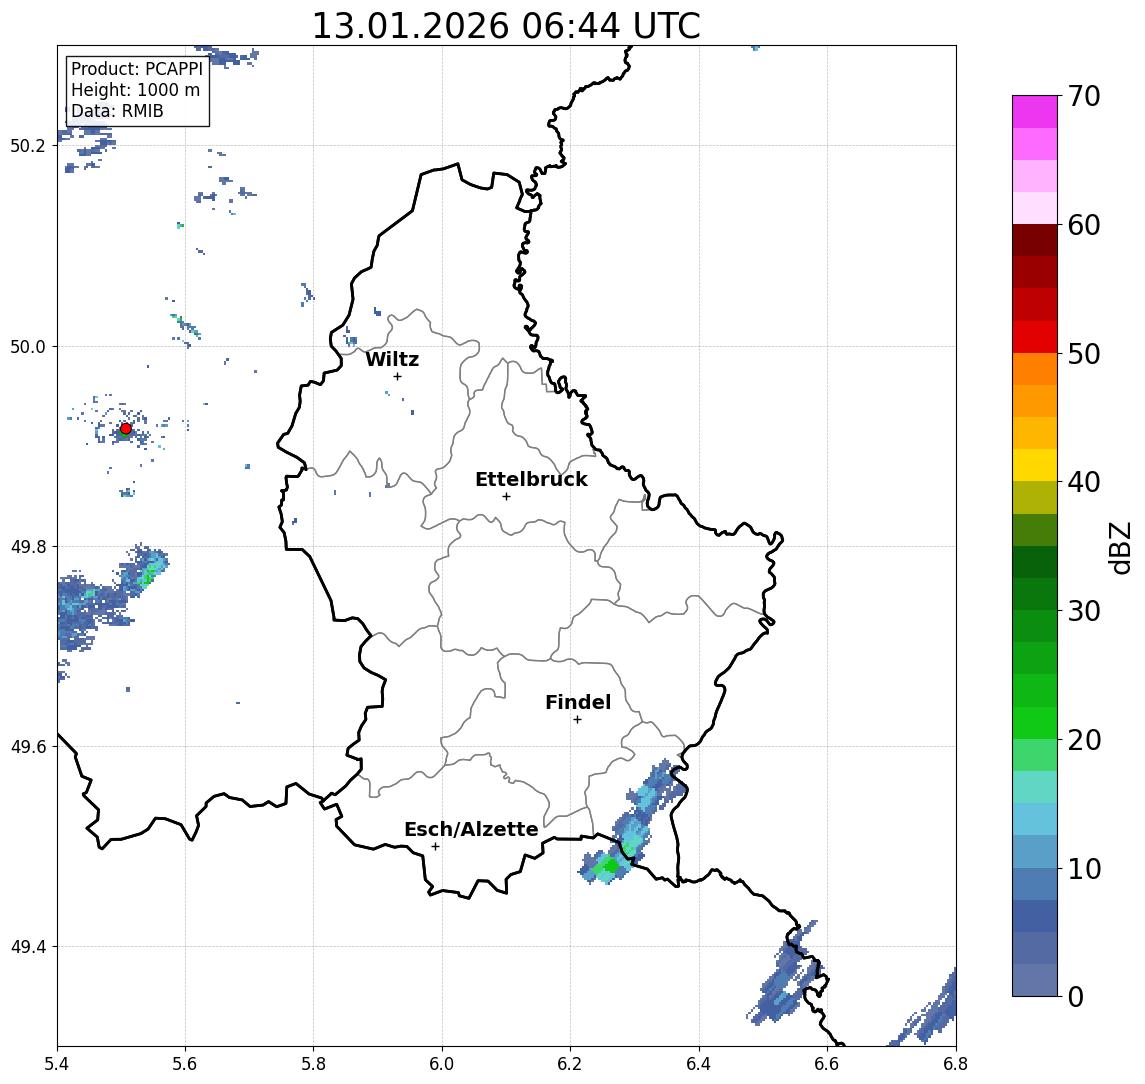Click the 'Data: RMIB' legend line
Image resolution: width=1145 pixels, height=1084 pixels.
(117, 111)
